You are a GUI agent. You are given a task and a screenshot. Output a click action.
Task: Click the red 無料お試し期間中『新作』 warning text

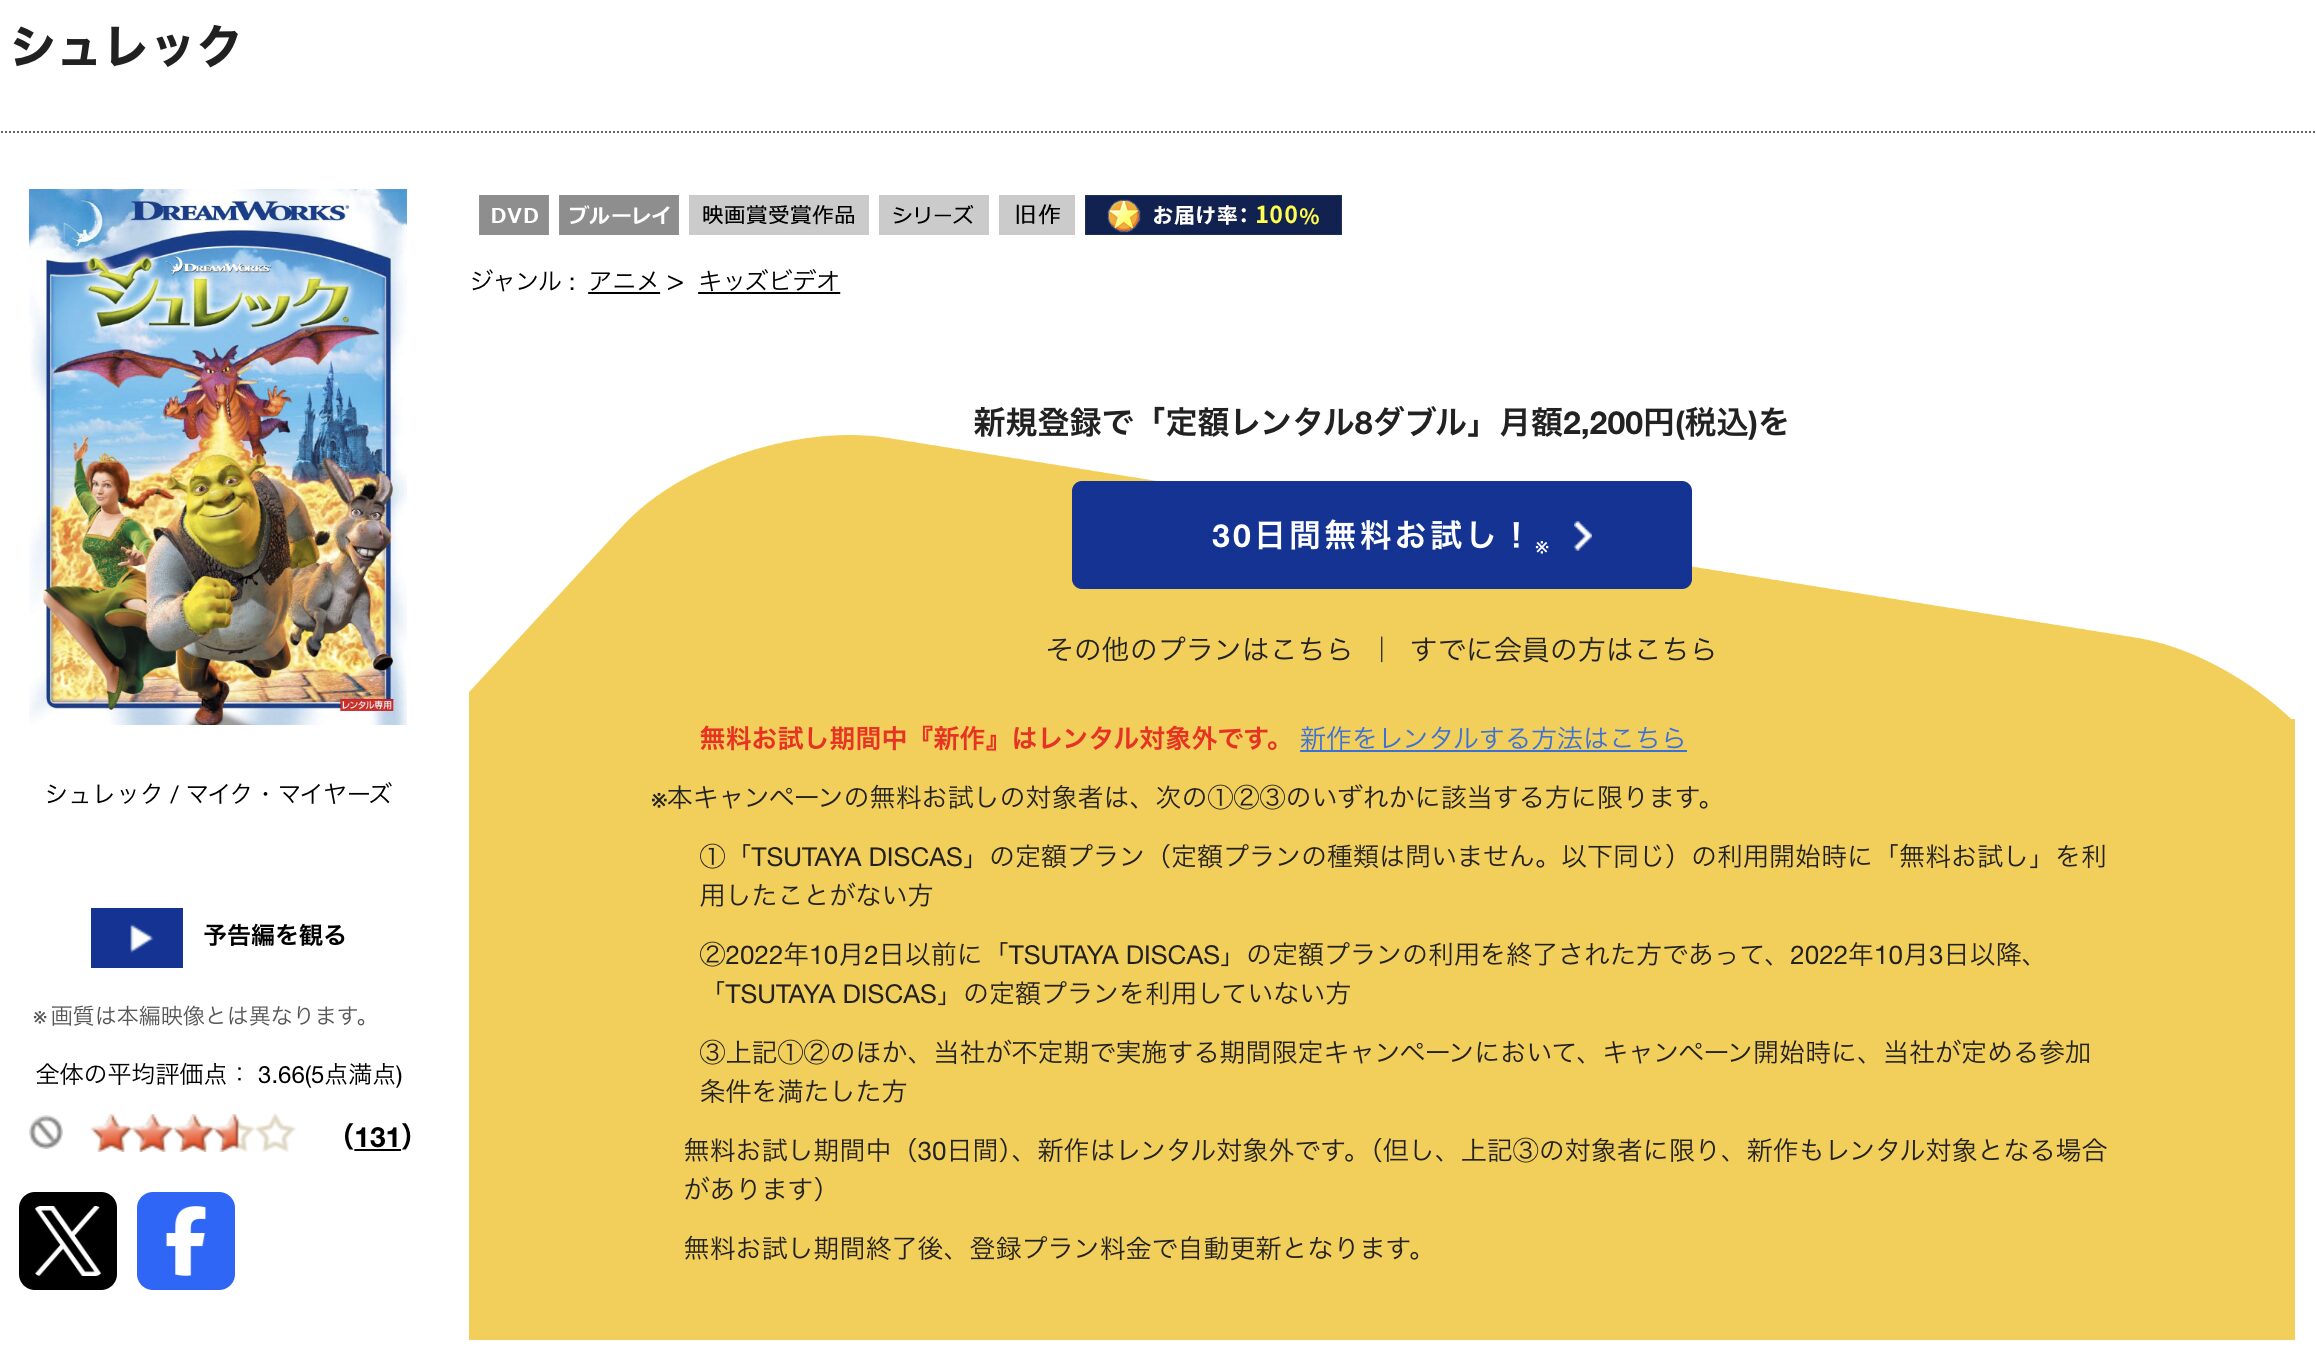tap(989, 738)
